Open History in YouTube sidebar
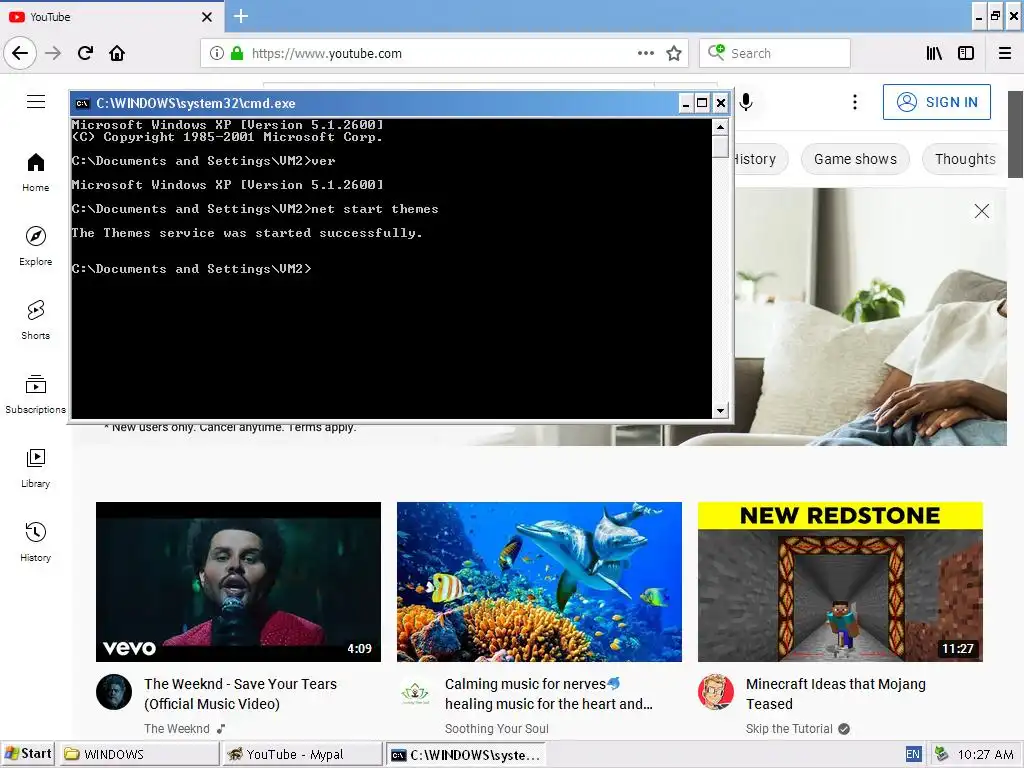Image resolution: width=1024 pixels, height=768 pixels. pyautogui.click(x=36, y=542)
